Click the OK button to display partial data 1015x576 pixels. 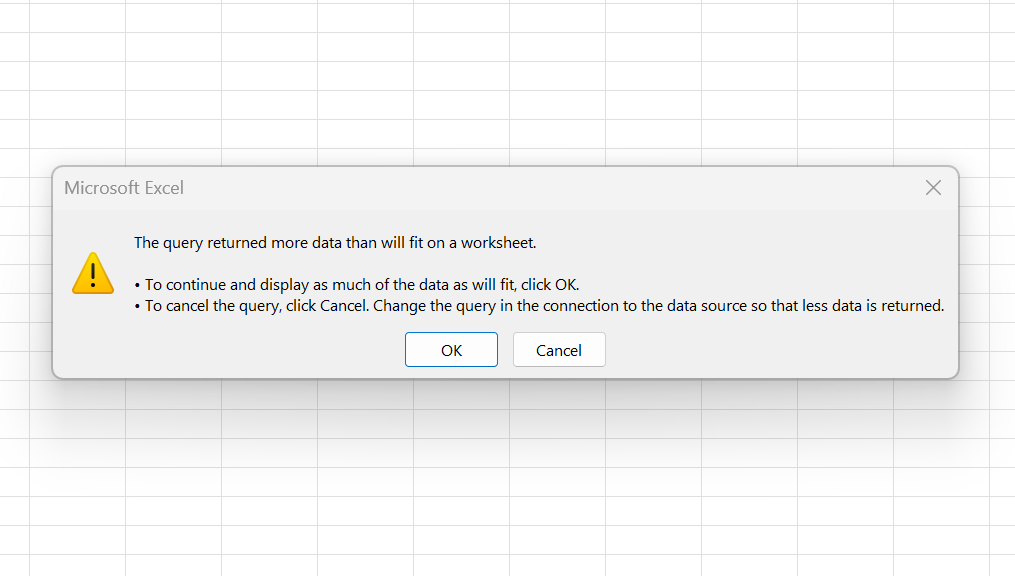pyautogui.click(x=451, y=349)
